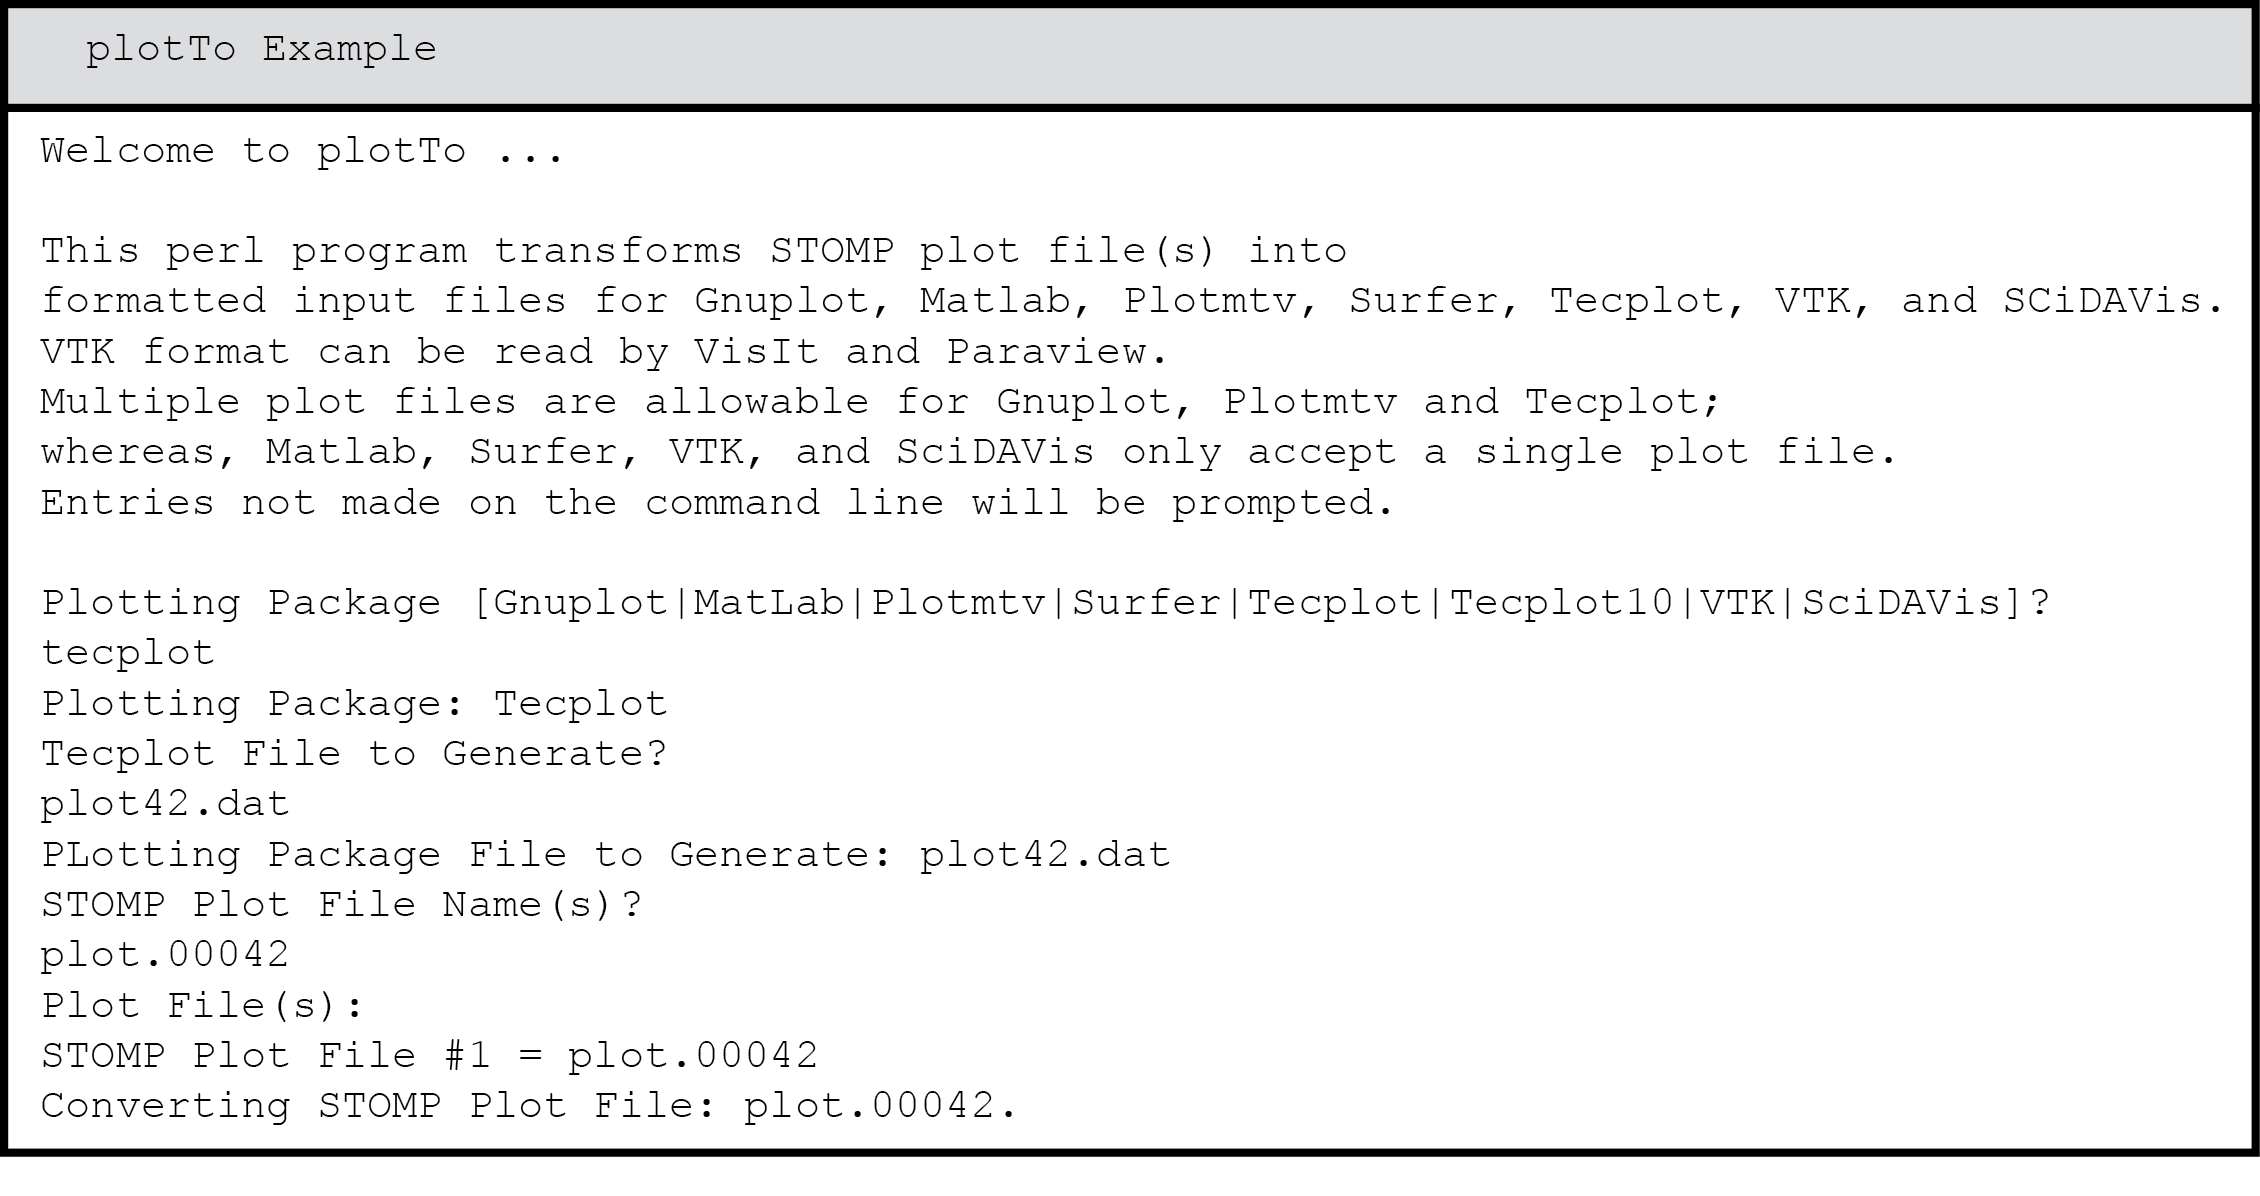Click the typed 'plot42.dat' entry line
2260x1196 pixels.
point(165,804)
